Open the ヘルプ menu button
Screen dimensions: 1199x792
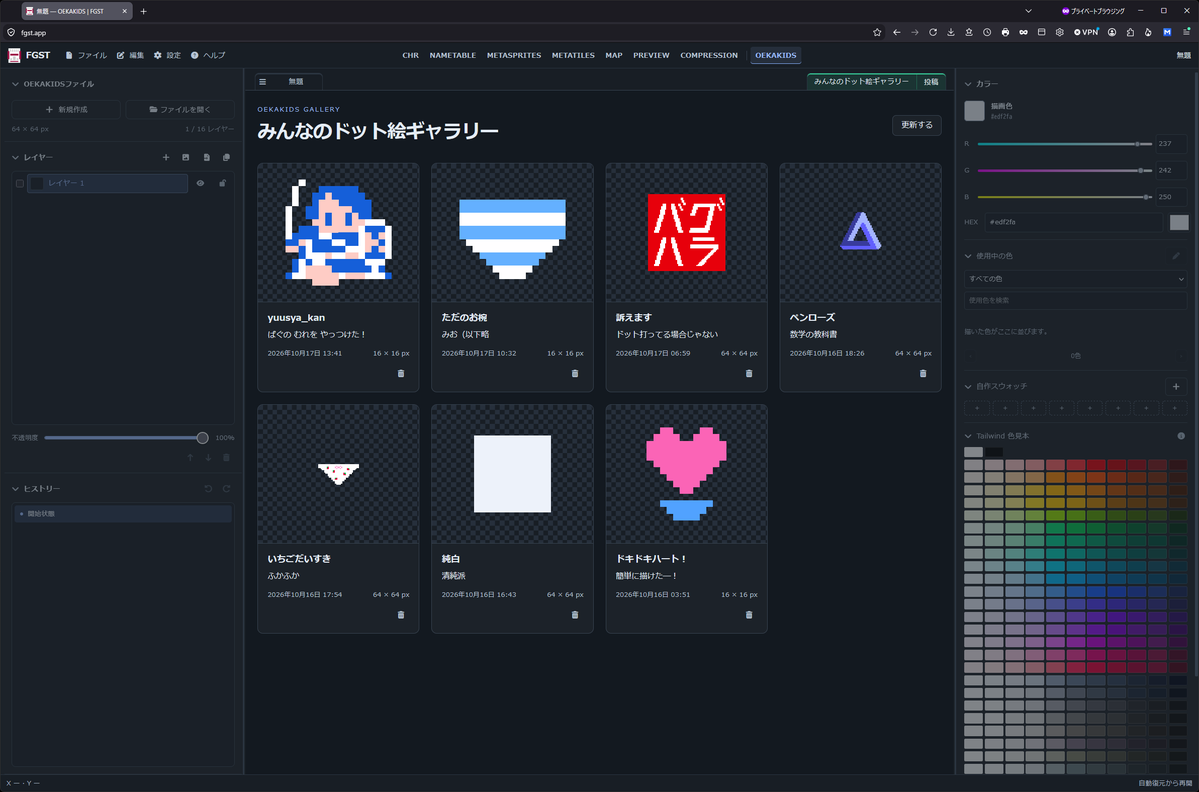pos(208,55)
